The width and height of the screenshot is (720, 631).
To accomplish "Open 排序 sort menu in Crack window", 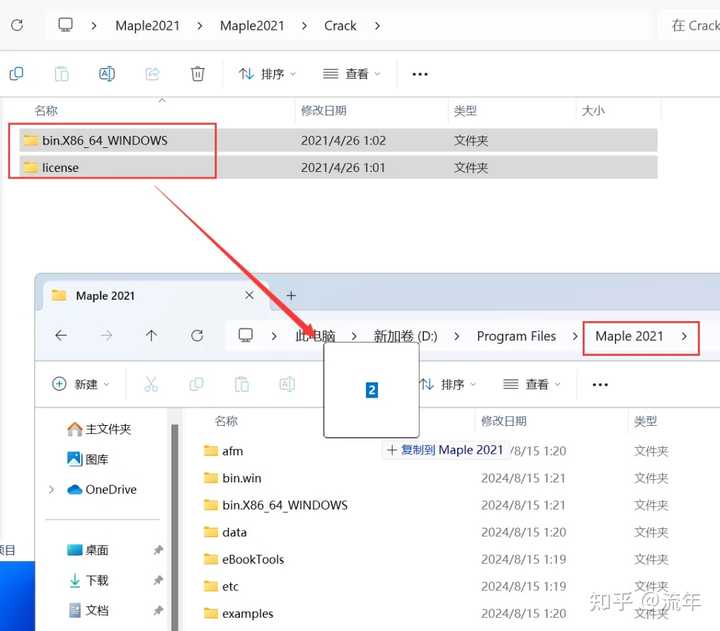I will pos(267,74).
